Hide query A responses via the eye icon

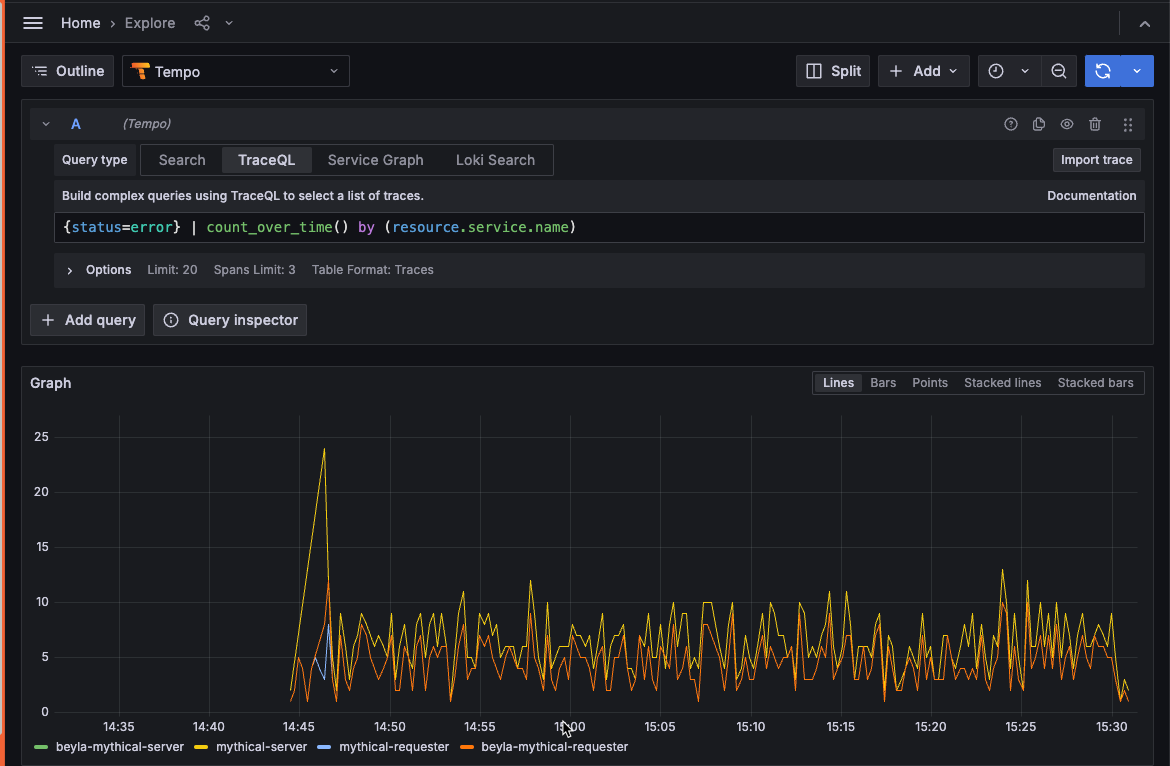tap(1066, 124)
